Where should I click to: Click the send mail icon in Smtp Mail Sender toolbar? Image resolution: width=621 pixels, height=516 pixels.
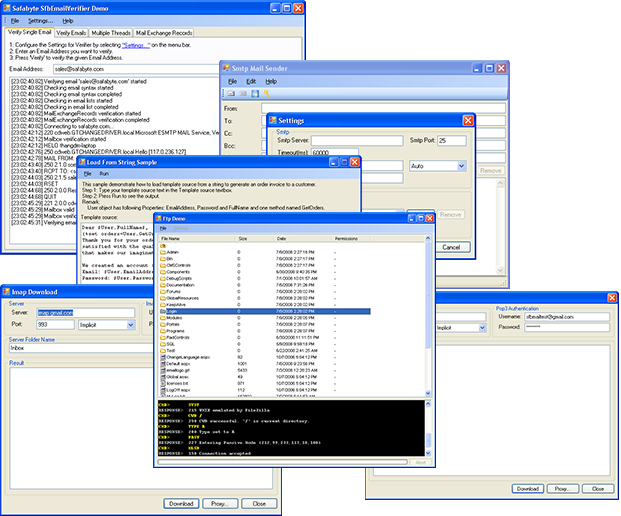pyautogui.click(x=231, y=93)
